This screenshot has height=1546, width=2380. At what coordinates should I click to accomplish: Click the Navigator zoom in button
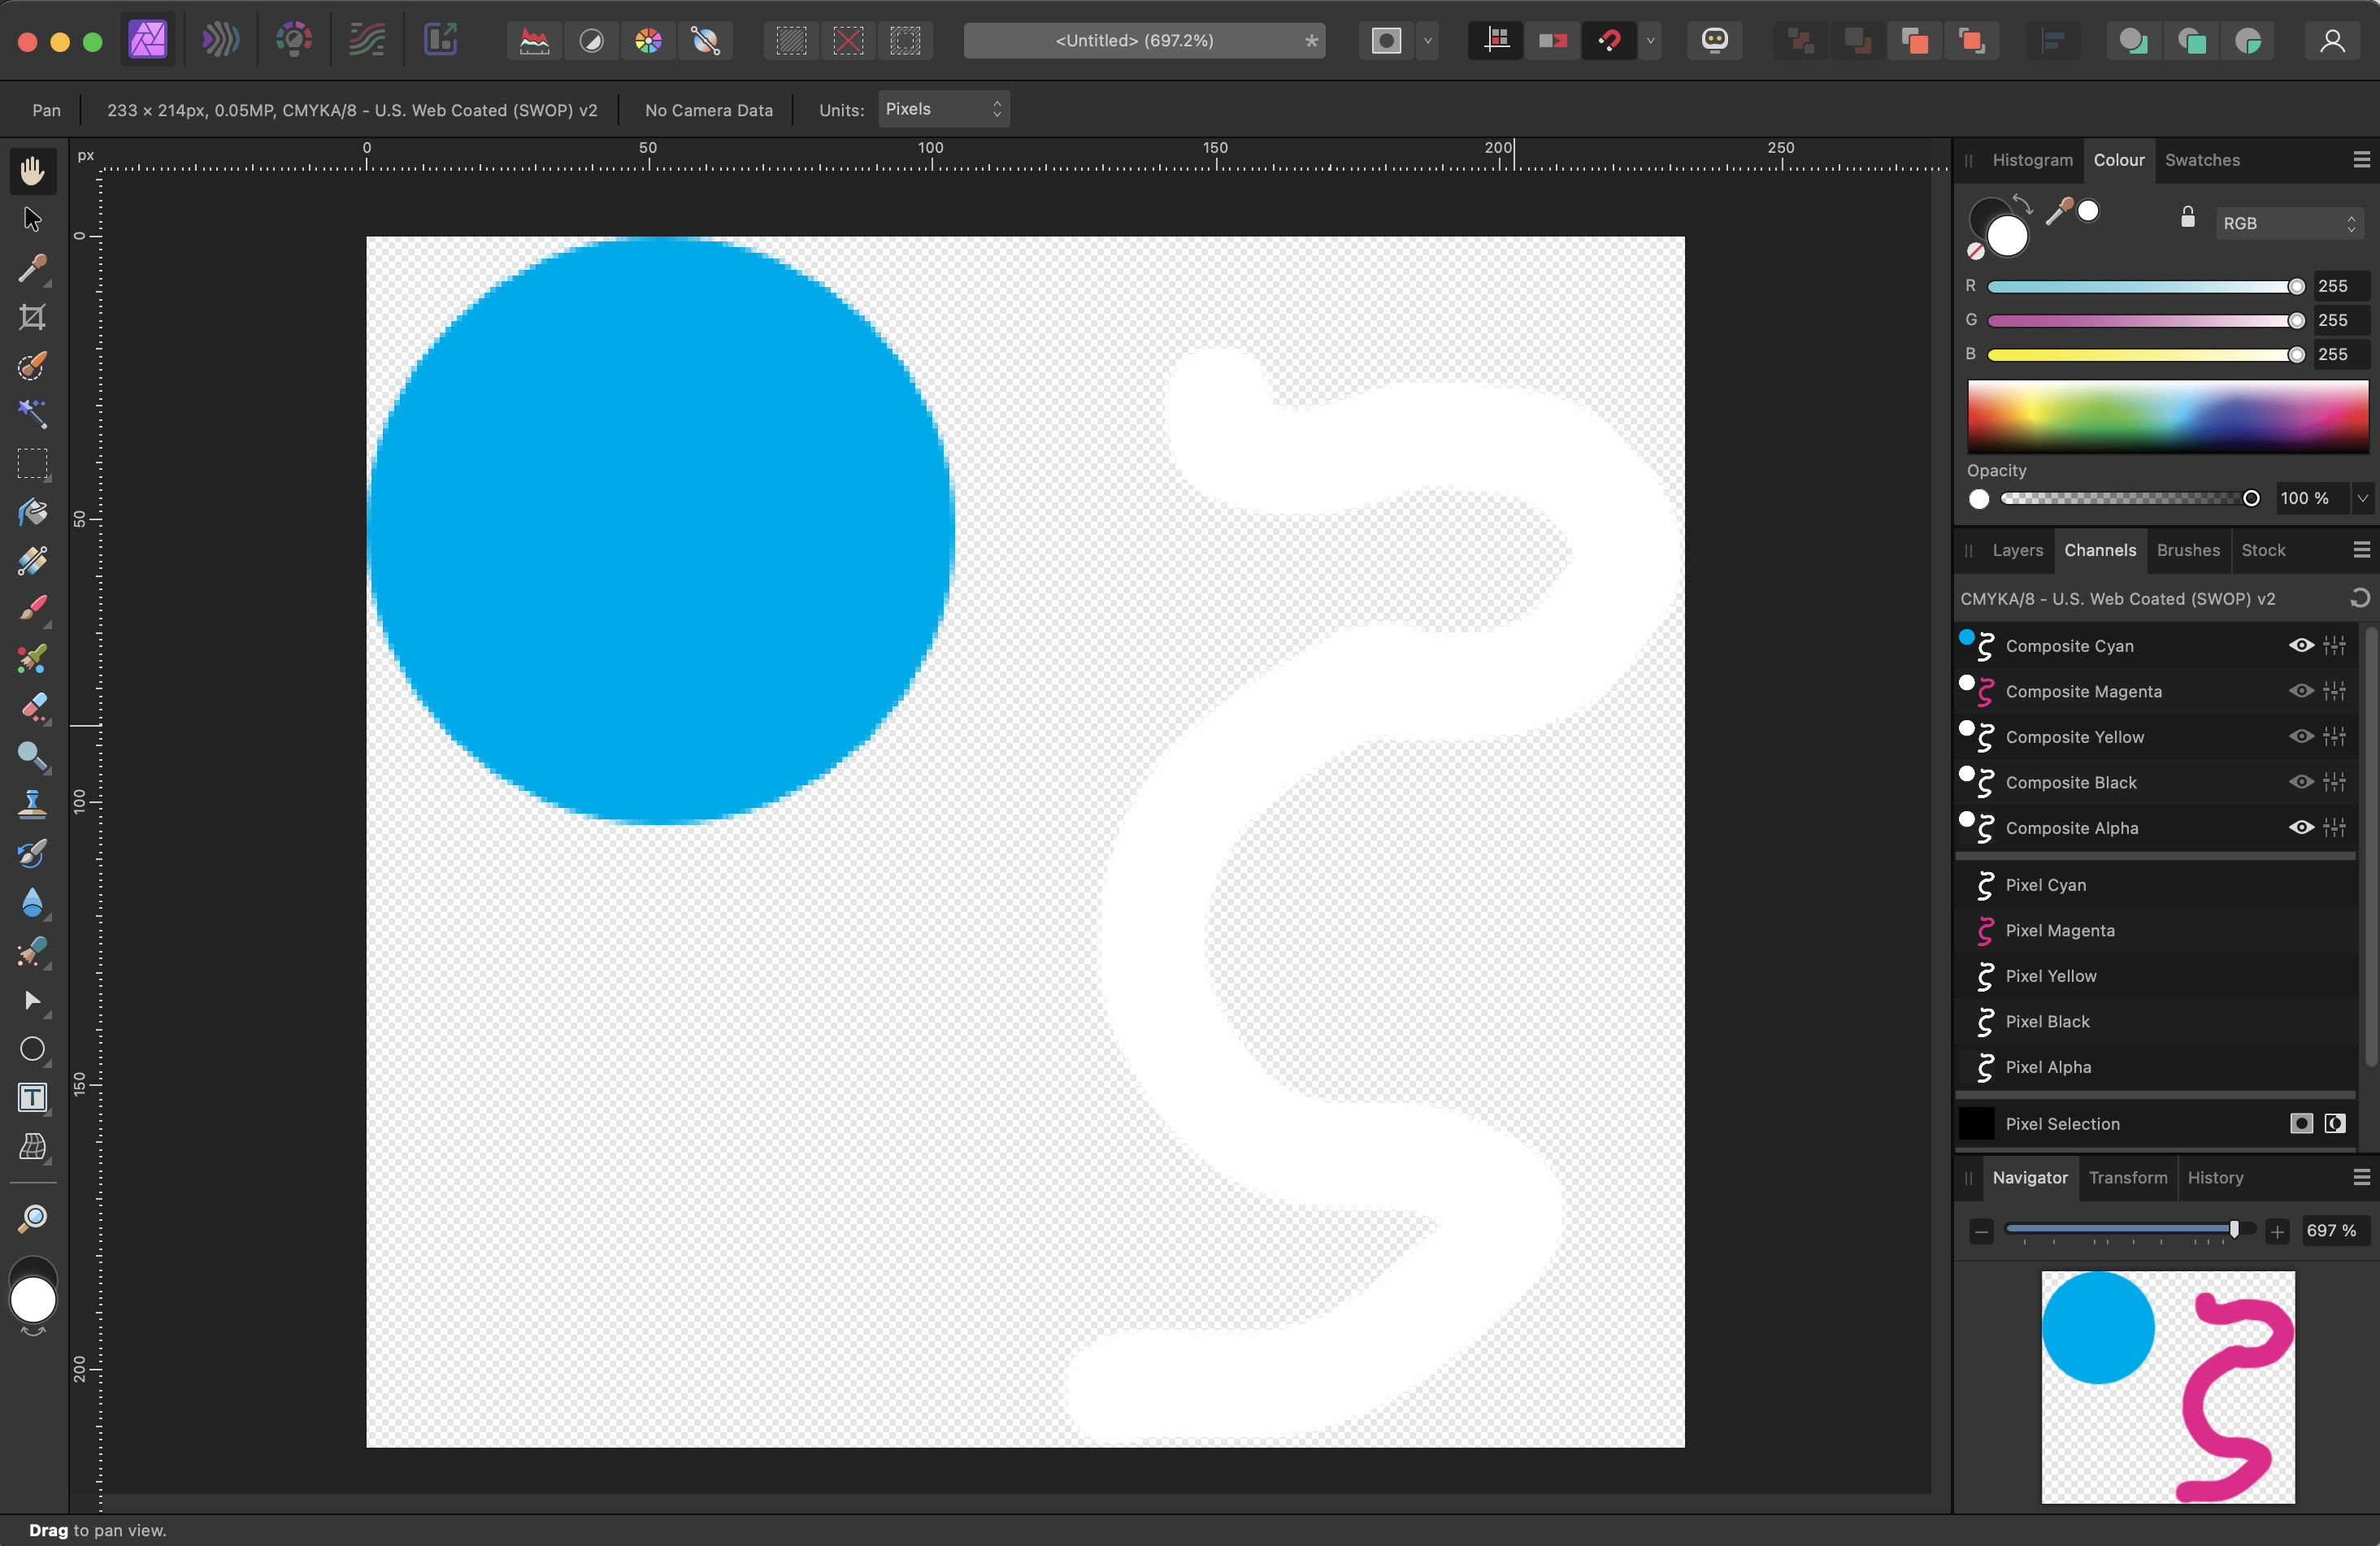click(2277, 1231)
